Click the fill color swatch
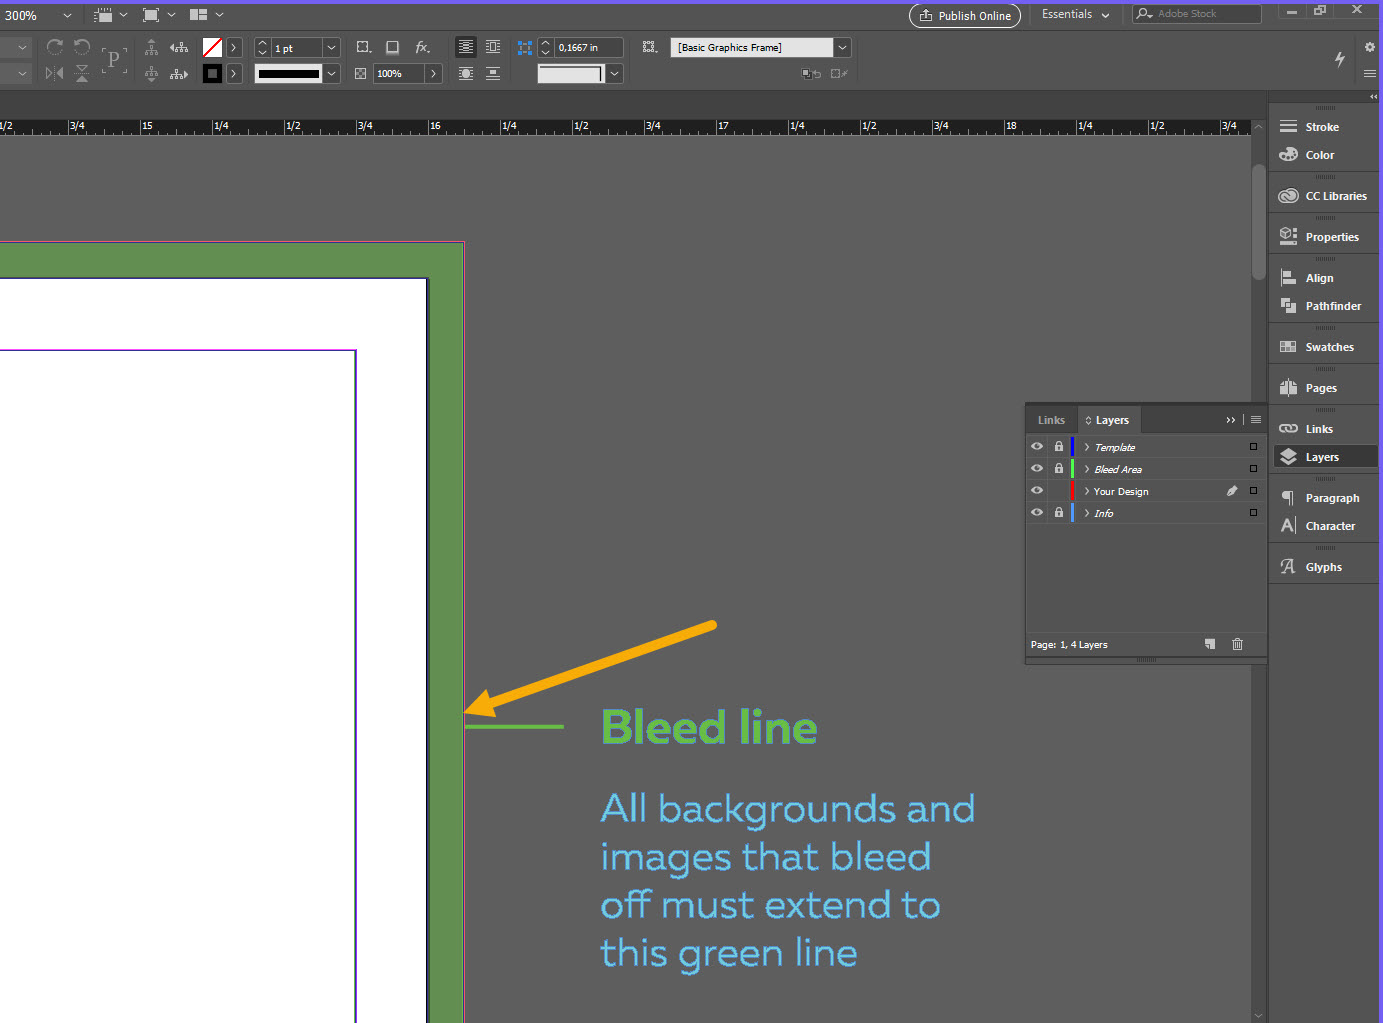The height and width of the screenshot is (1023, 1383). click(212, 47)
